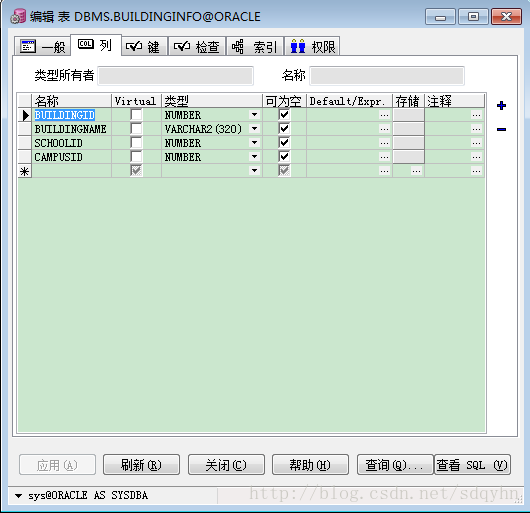Click the database icon in title bar
The image size is (530, 513).
[x=18, y=16]
